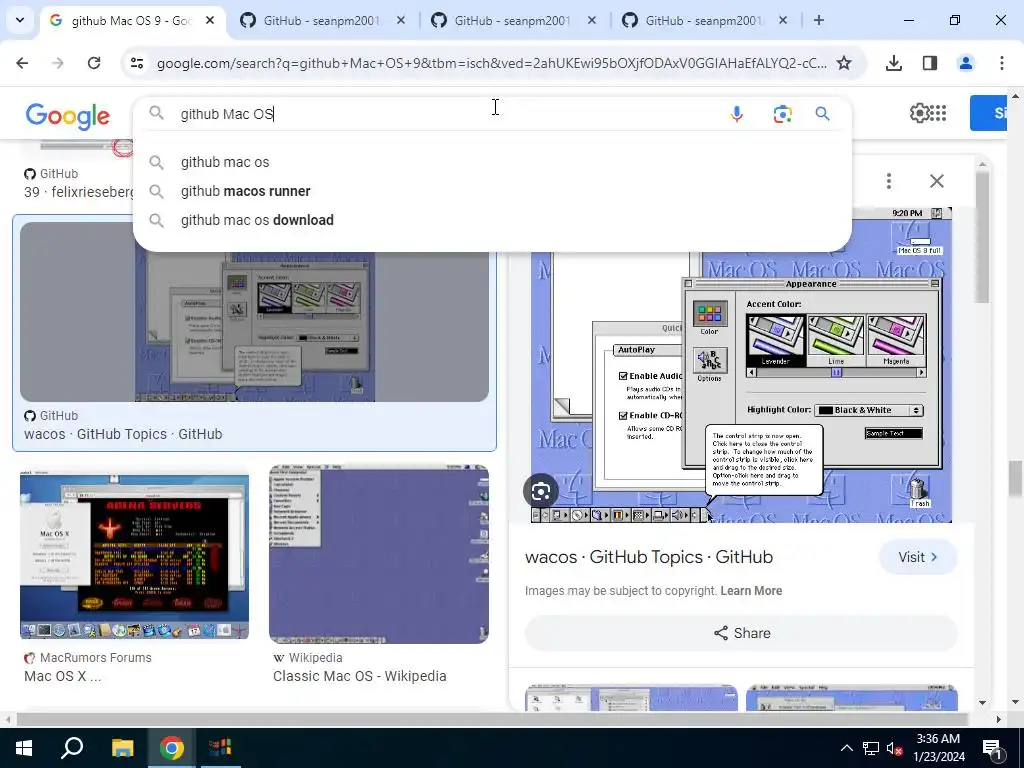This screenshot has height=768, width=1024.
Task: Click the Google logo
Action: point(68,116)
